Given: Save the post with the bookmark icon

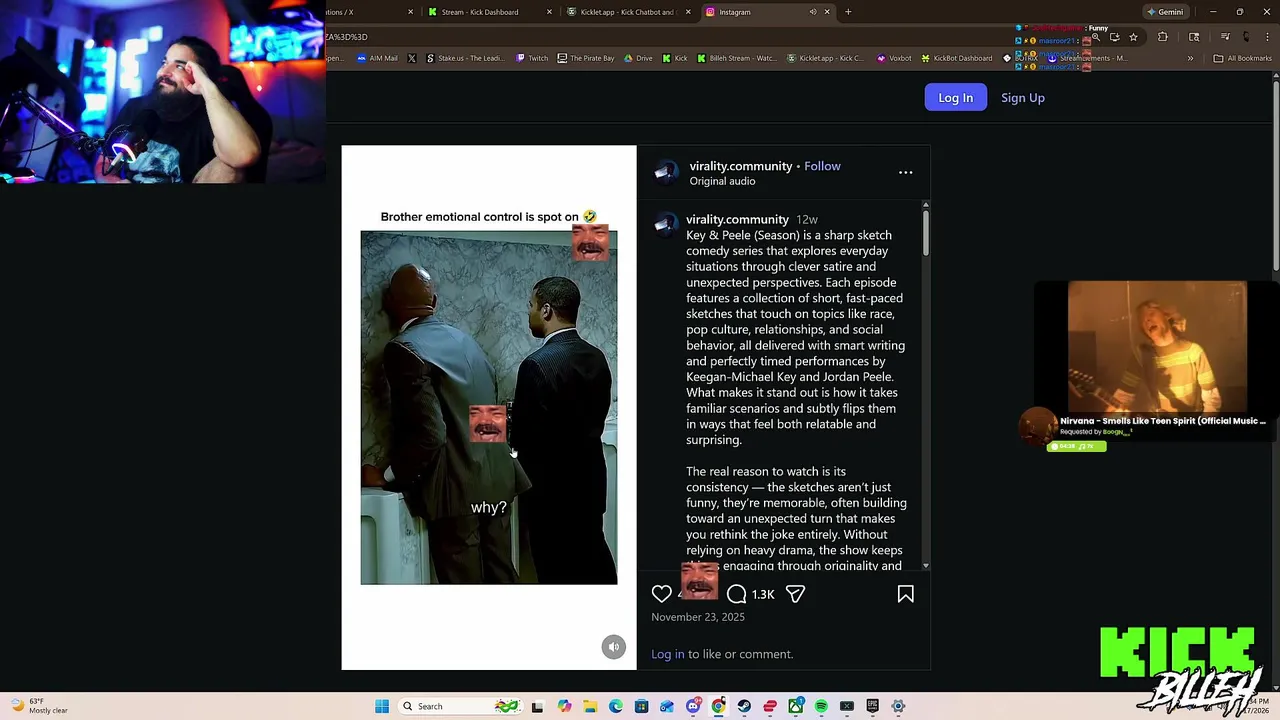Looking at the screenshot, I should click(906, 594).
